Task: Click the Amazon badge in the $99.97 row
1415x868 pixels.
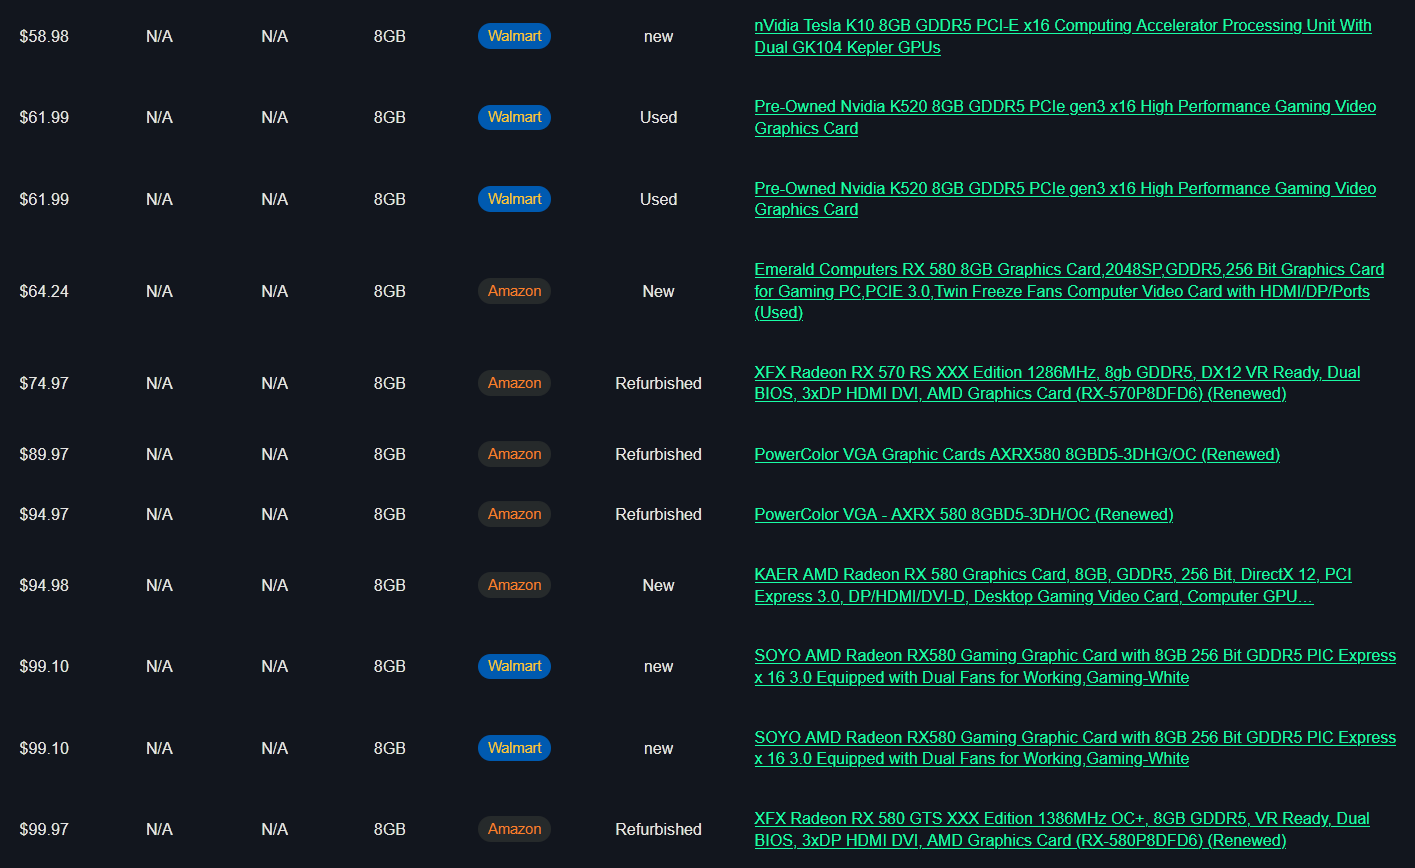Action: [x=515, y=829]
